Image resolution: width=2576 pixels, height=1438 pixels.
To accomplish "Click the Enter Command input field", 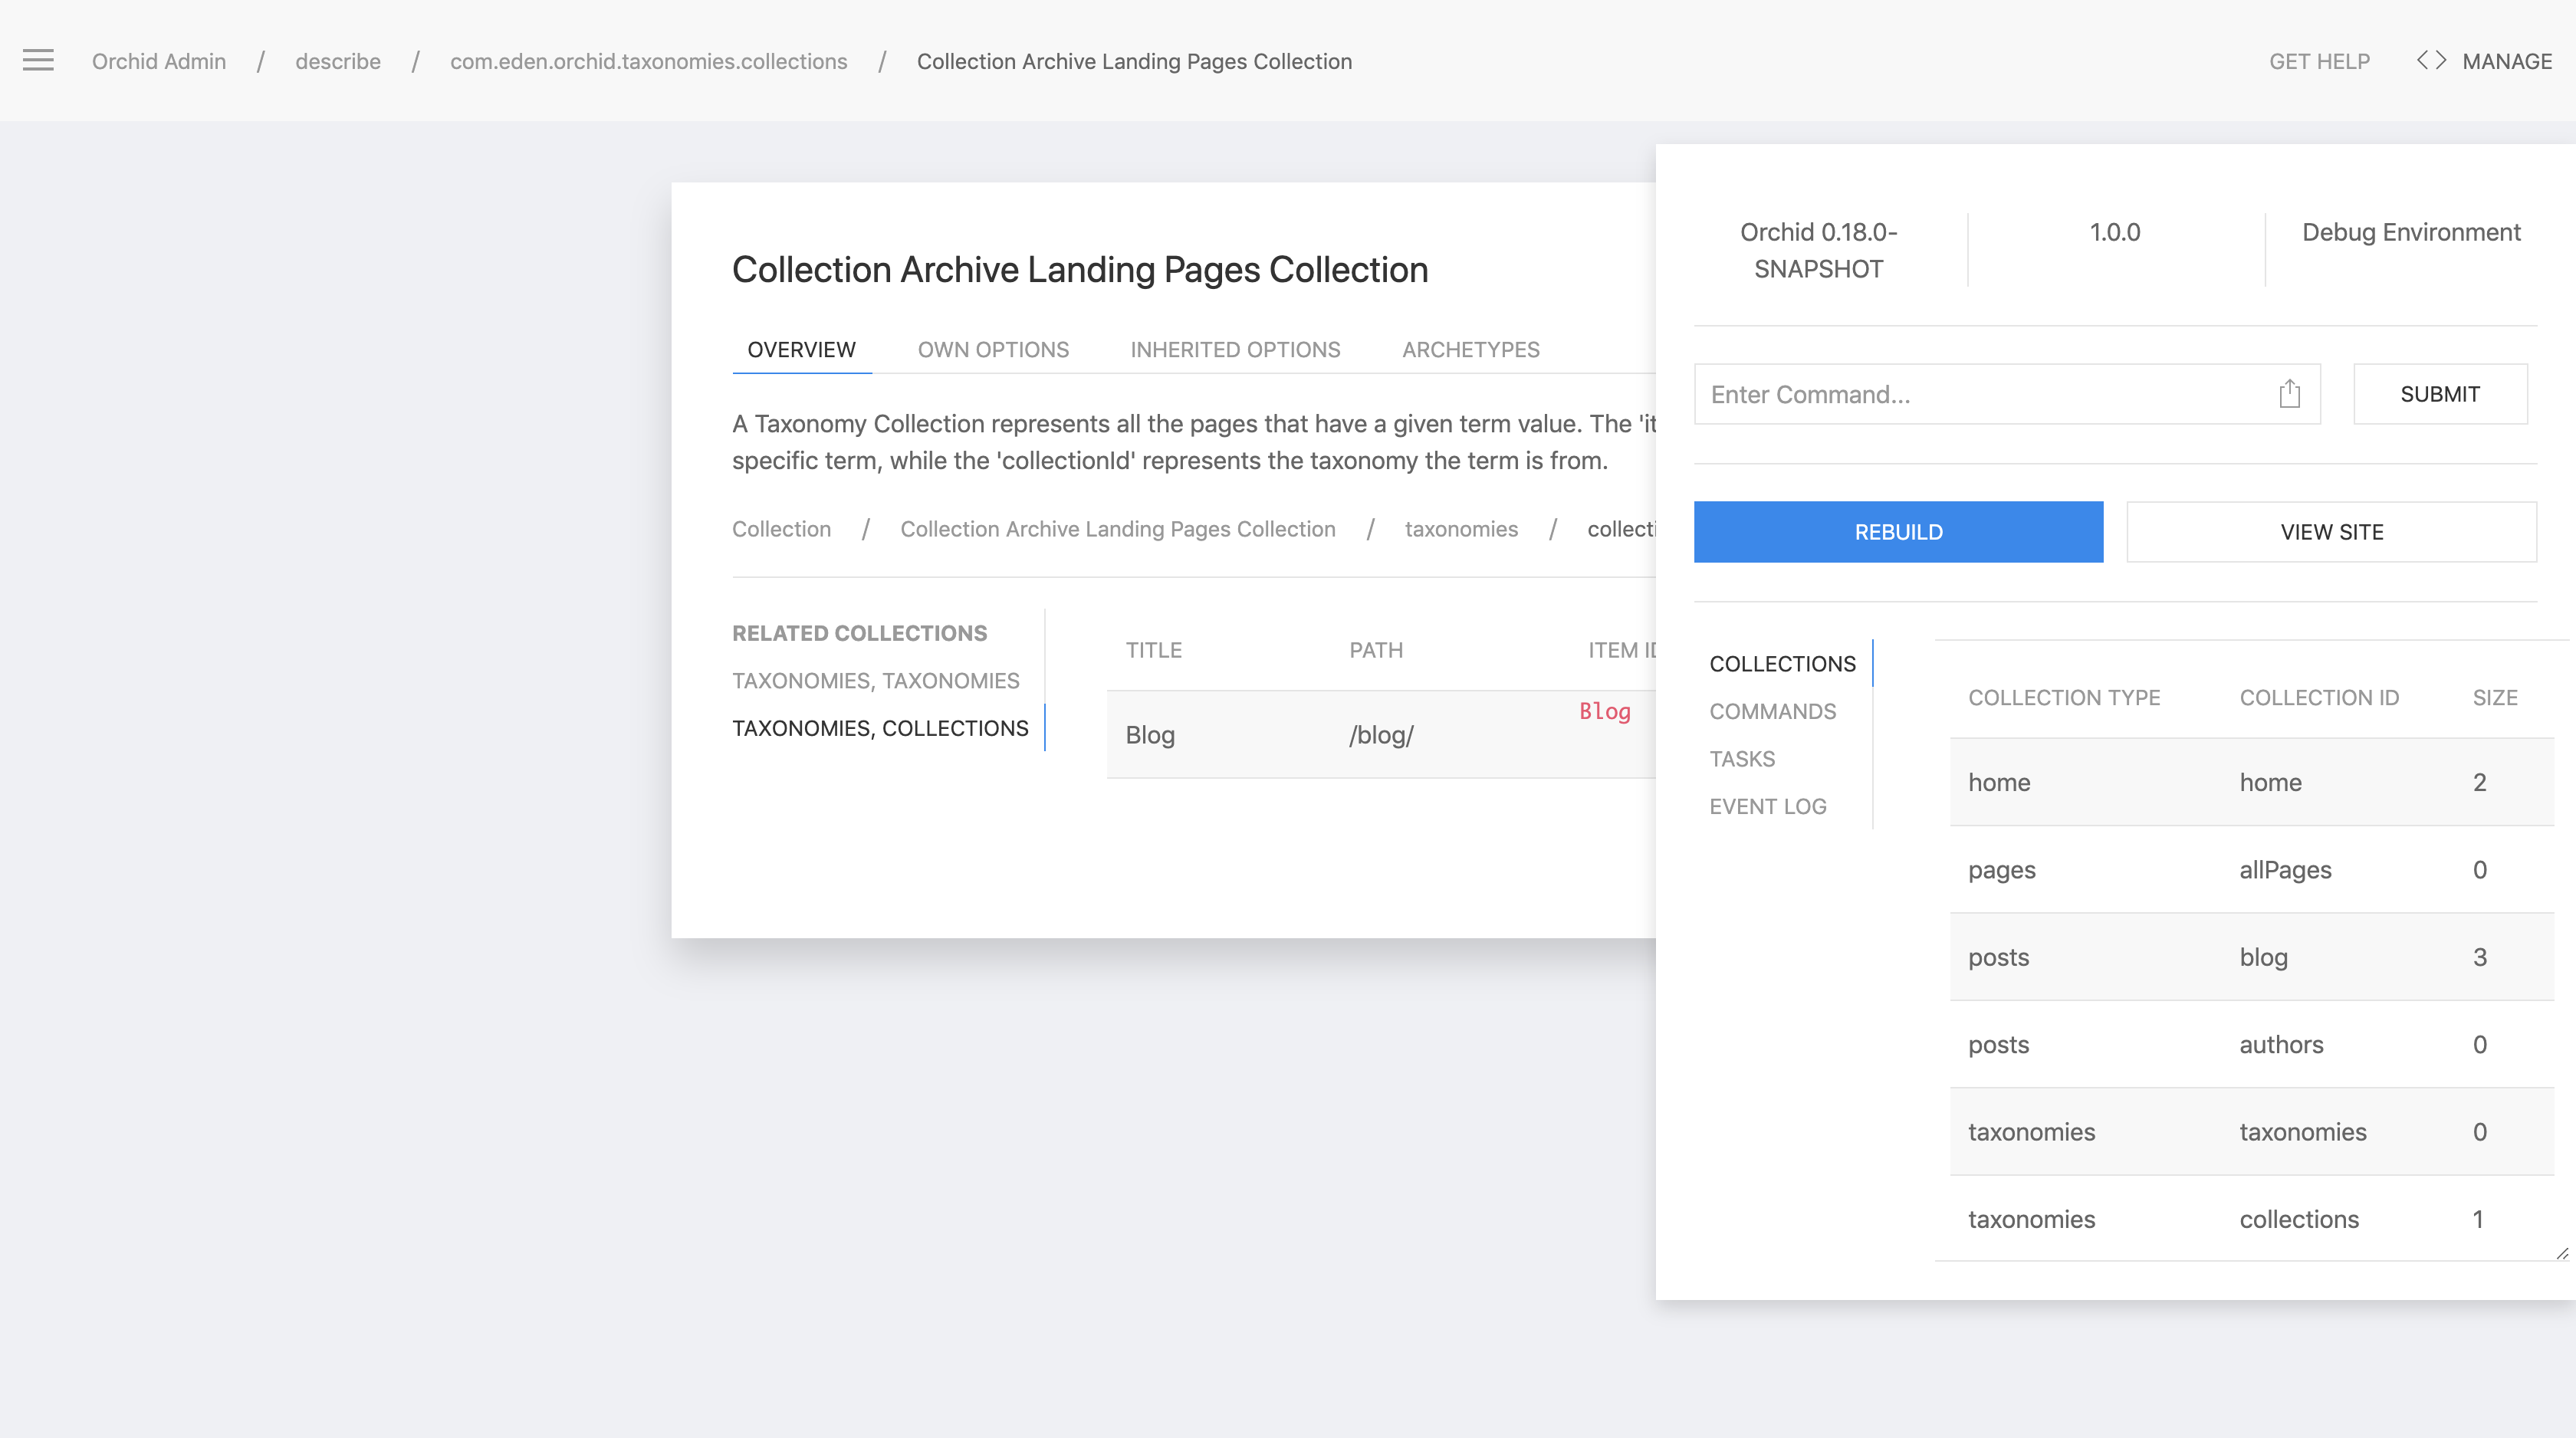I will click(x=2006, y=394).
